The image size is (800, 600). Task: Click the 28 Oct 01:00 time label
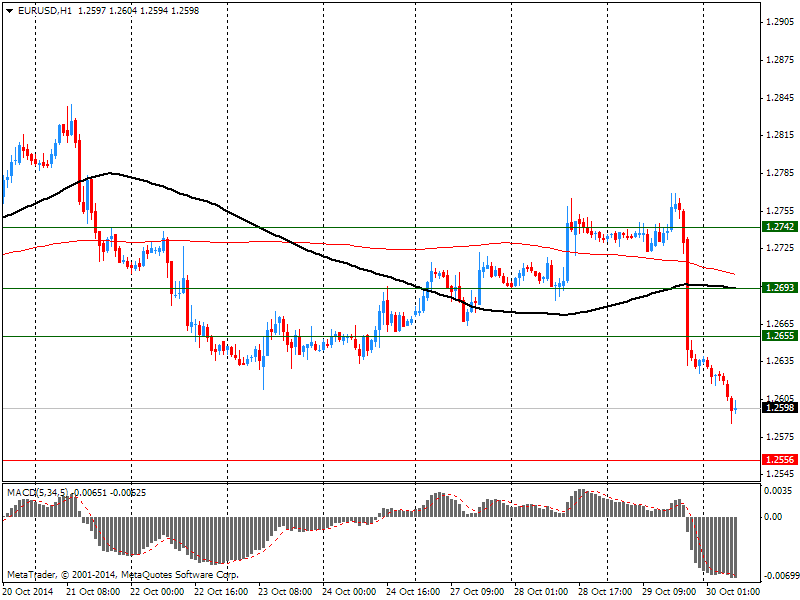tap(541, 592)
